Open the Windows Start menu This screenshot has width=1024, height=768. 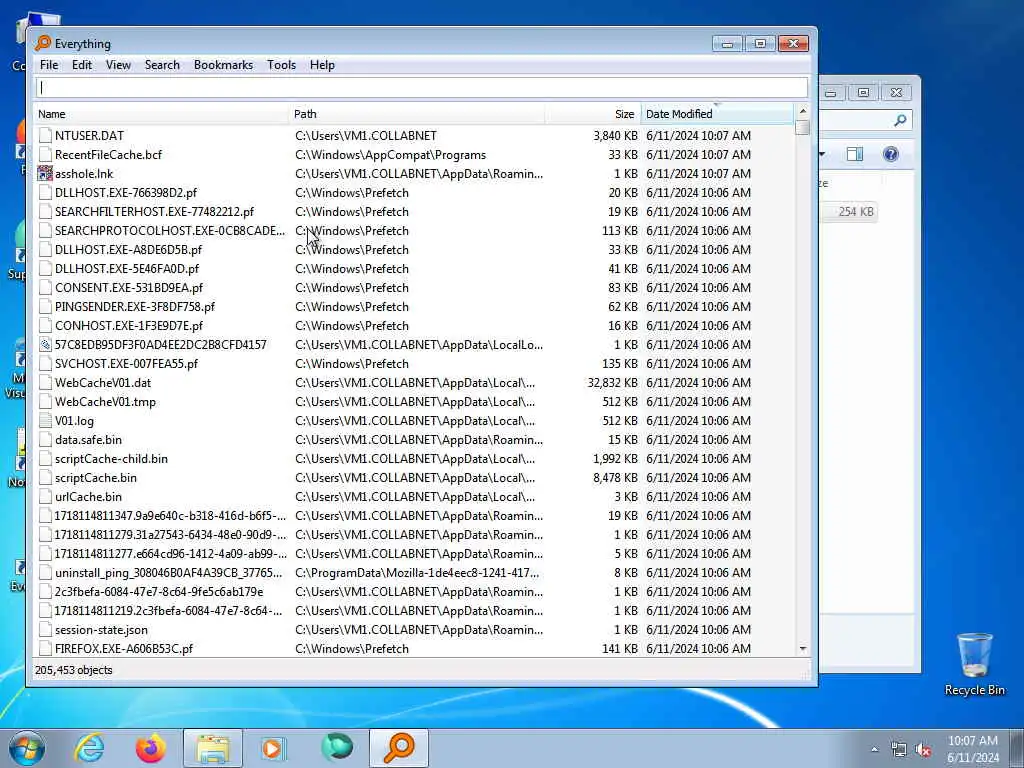(27, 748)
